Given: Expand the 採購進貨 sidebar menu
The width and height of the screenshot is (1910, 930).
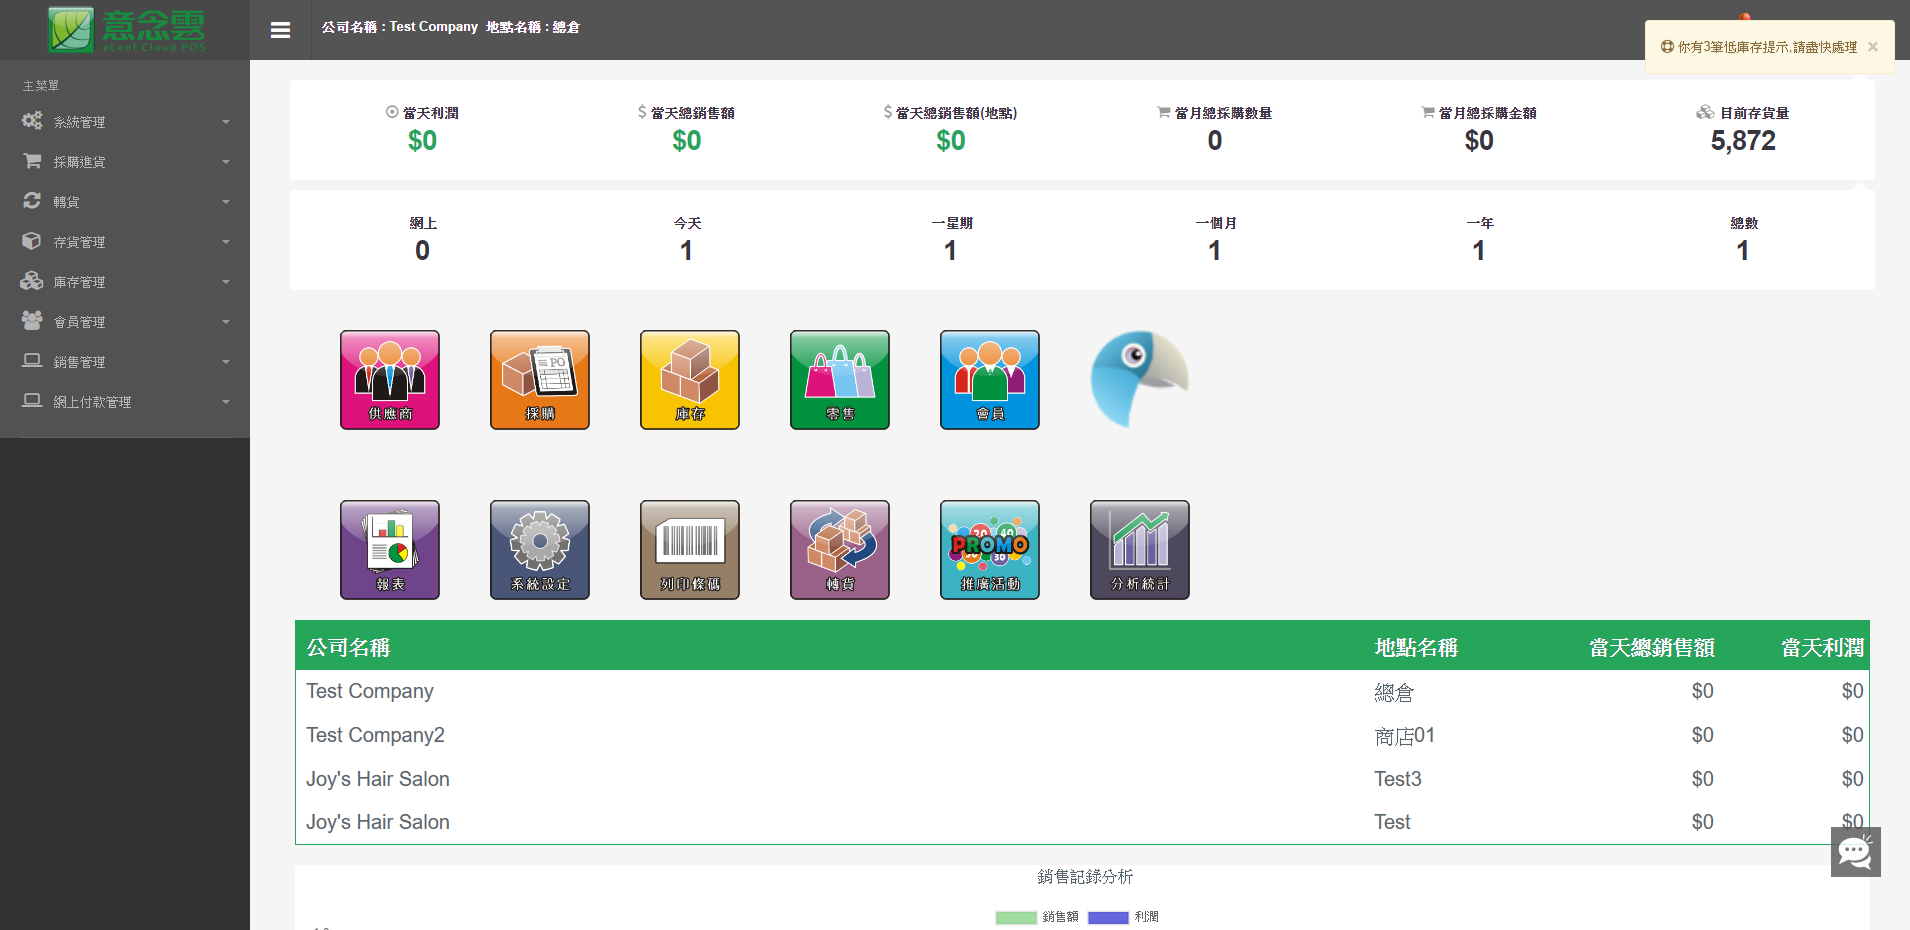Looking at the screenshot, I should [125, 162].
